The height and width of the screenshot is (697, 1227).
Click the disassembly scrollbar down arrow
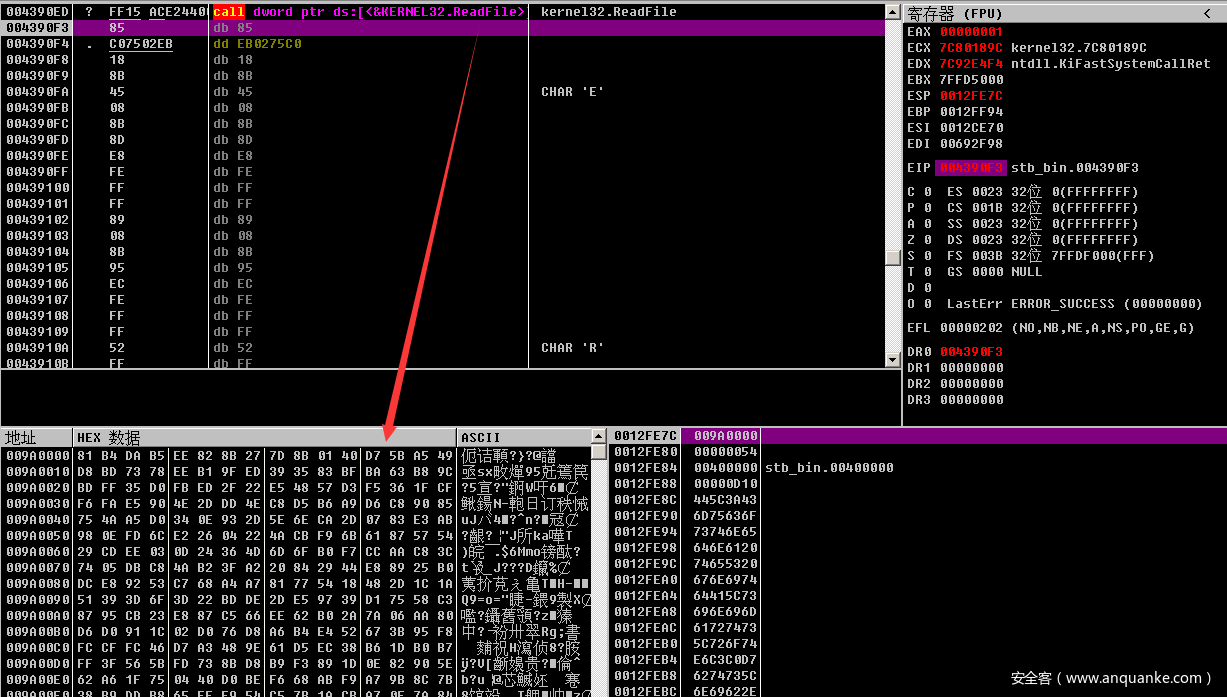[x=892, y=359]
